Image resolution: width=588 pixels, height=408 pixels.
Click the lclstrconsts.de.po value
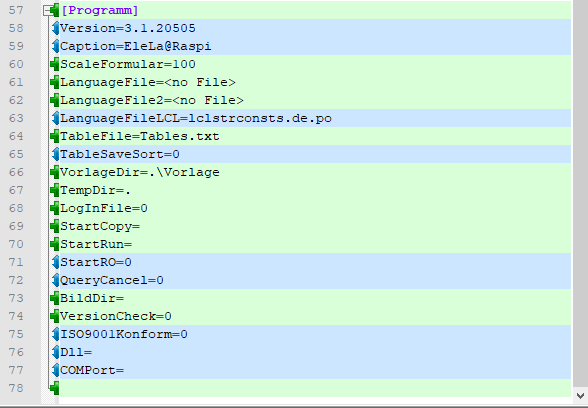(x=260, y=118)
